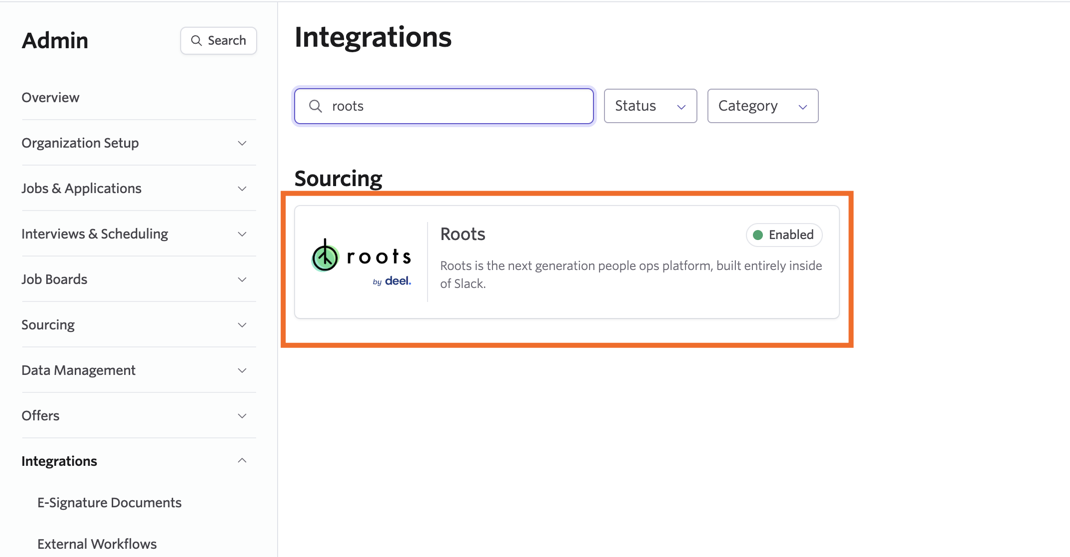Click the Integrations page title
The width and height of the screenshot is (1070, 557).
373,38
